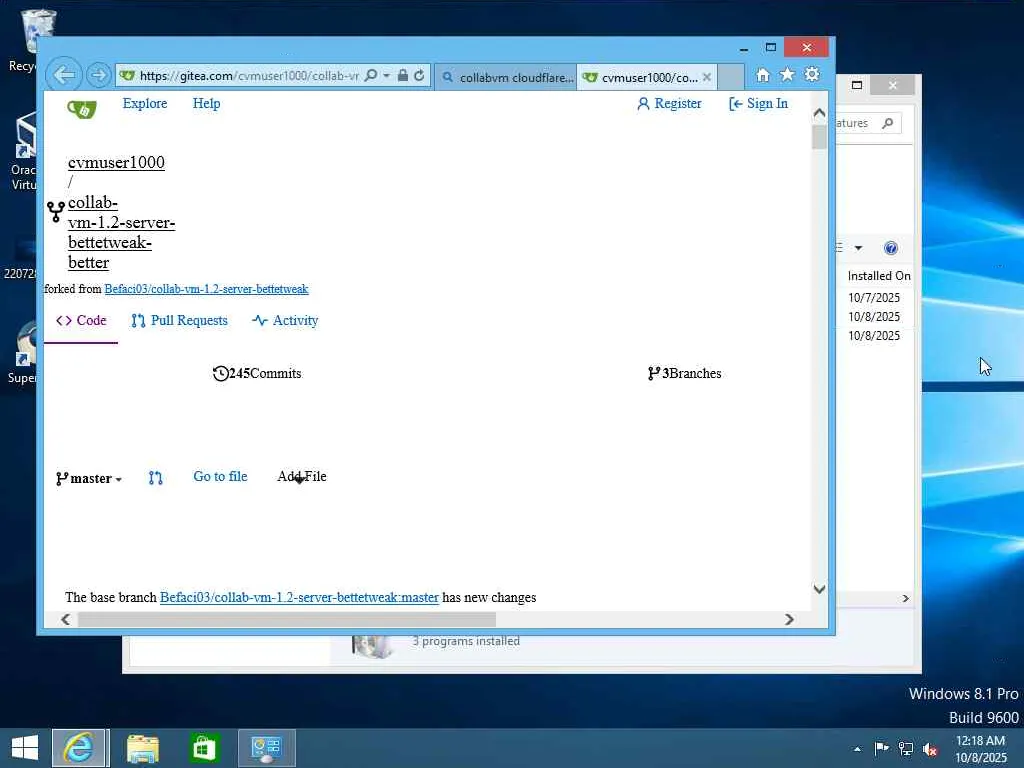The image size is (1024, 768).
Task: Open the view options dropdown in background window
Action: [x=858, y=248]
